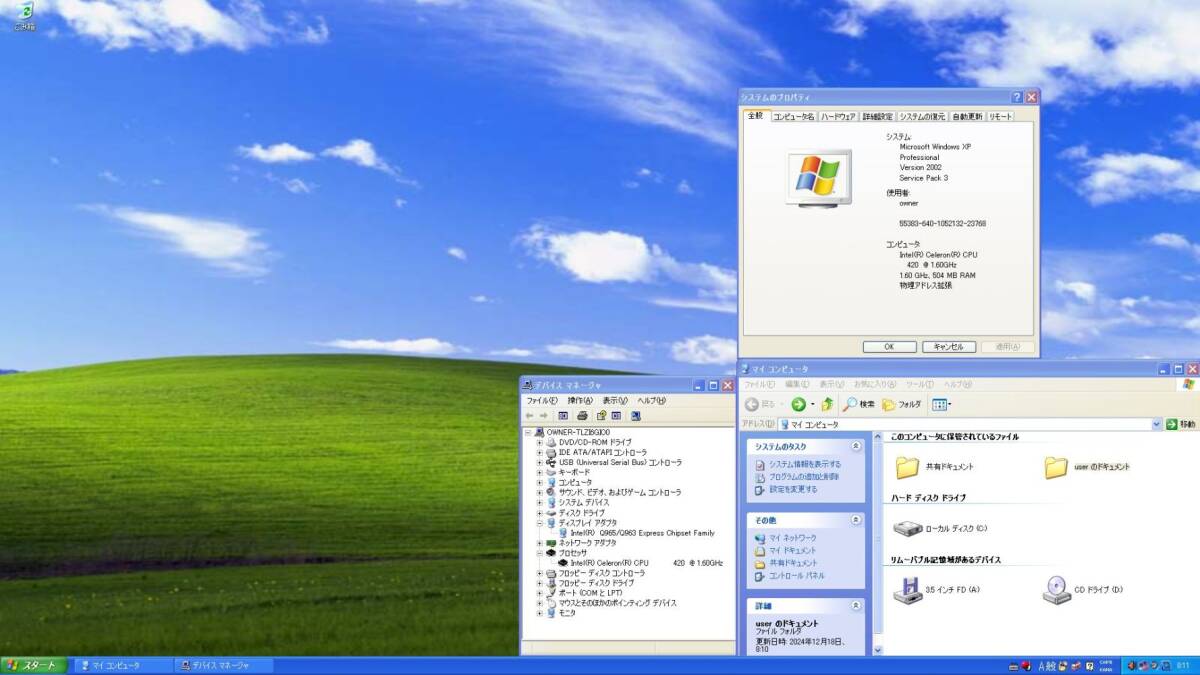Image resolution: width=1200 pixels, height=675 pixels.
Task: Click the forward green arrow in マイ コンピュータ
Action: coord(798,404)
